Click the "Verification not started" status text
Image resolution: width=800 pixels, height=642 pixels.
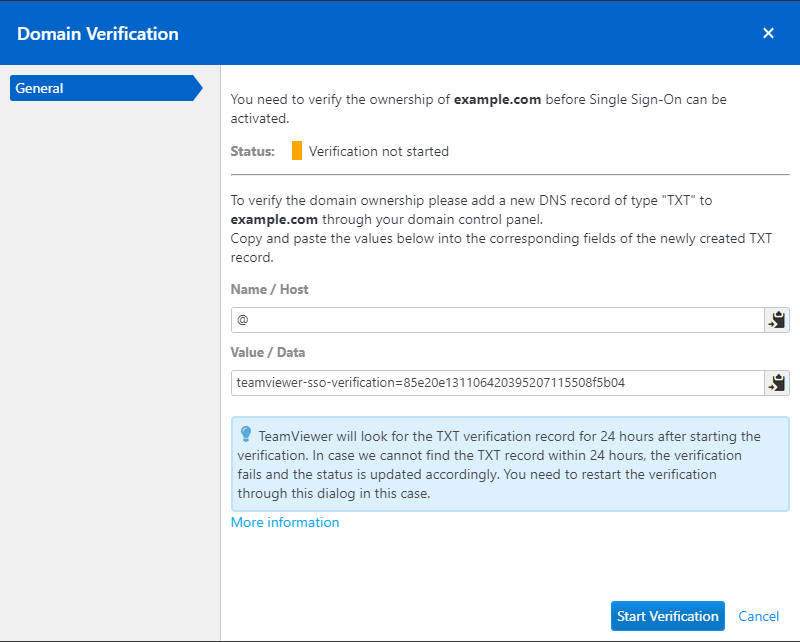click(x=379, y=151)
